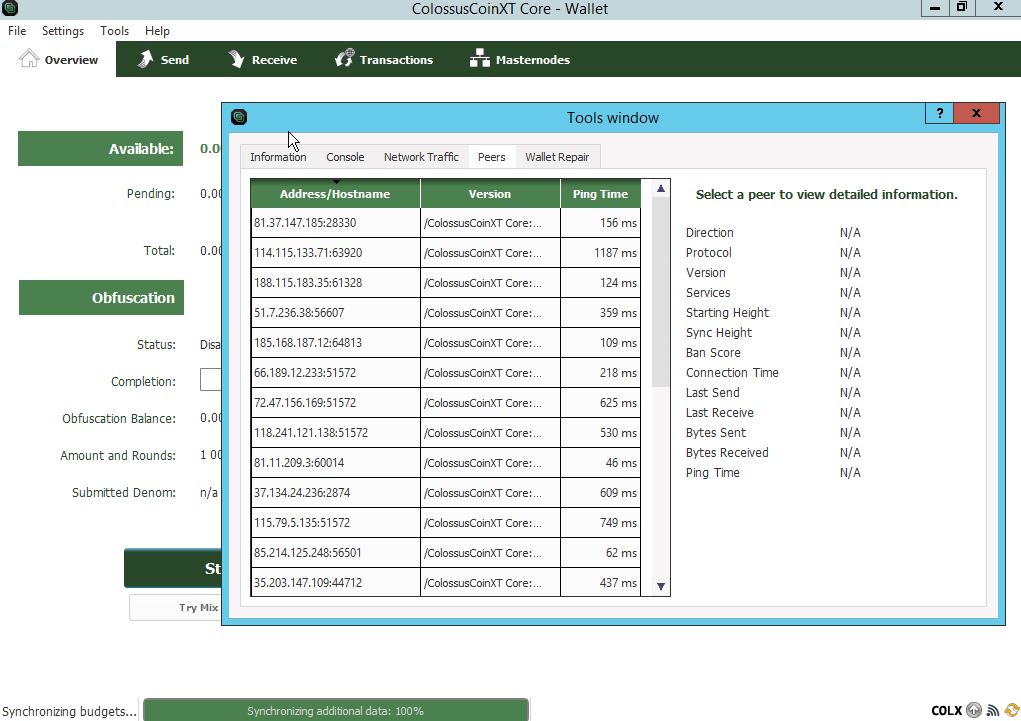Click the version cell in the 124 ms row

click(x=490, y=283)
